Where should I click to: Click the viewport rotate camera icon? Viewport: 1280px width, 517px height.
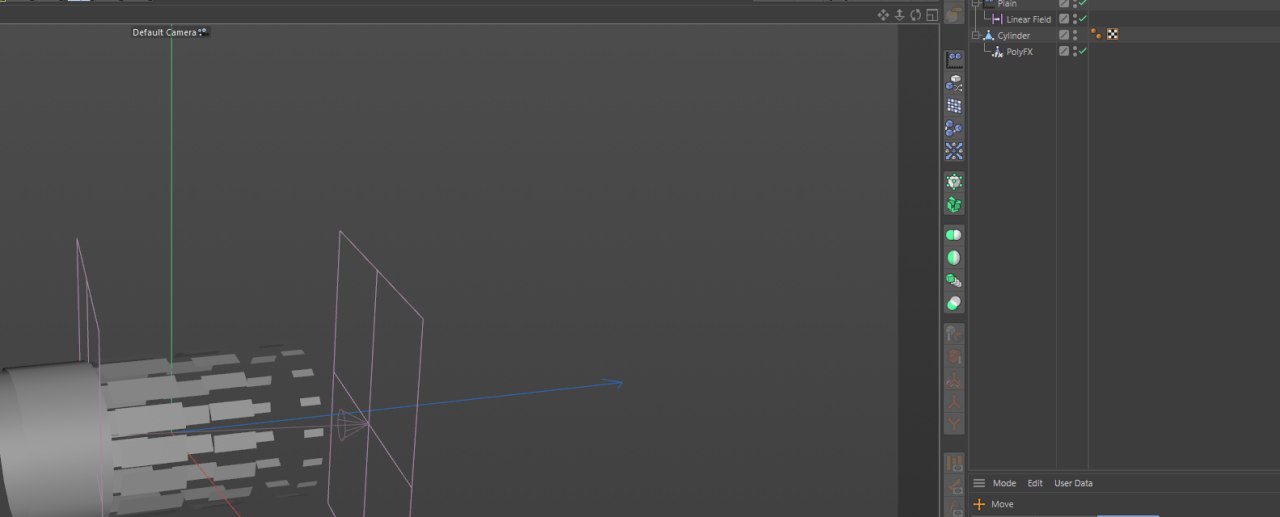(915, 15)
